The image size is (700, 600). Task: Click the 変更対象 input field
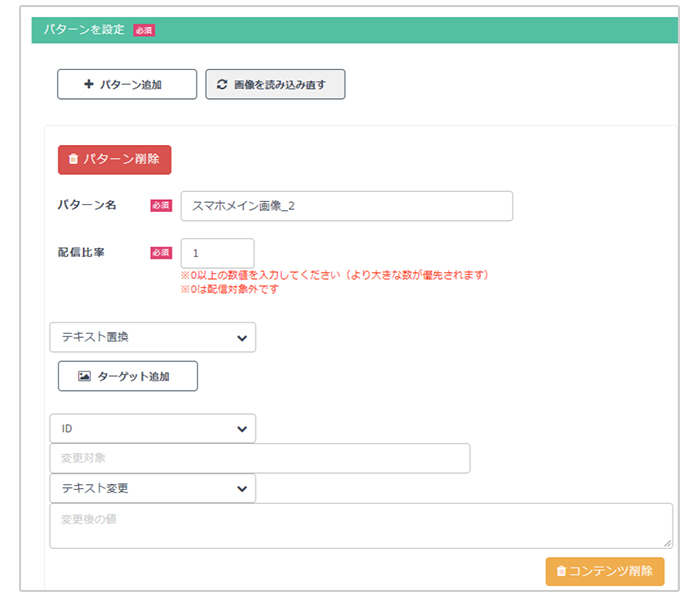pos(260,458)
